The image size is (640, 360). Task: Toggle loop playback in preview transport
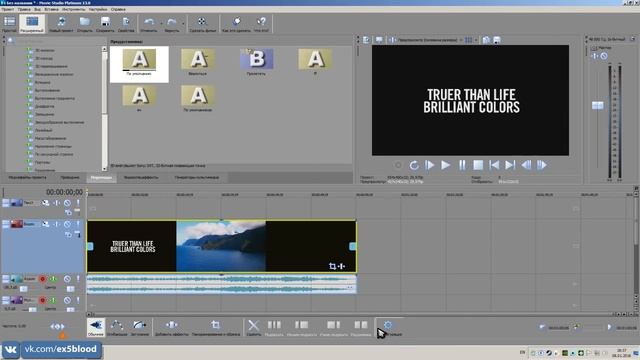[414, 165]
